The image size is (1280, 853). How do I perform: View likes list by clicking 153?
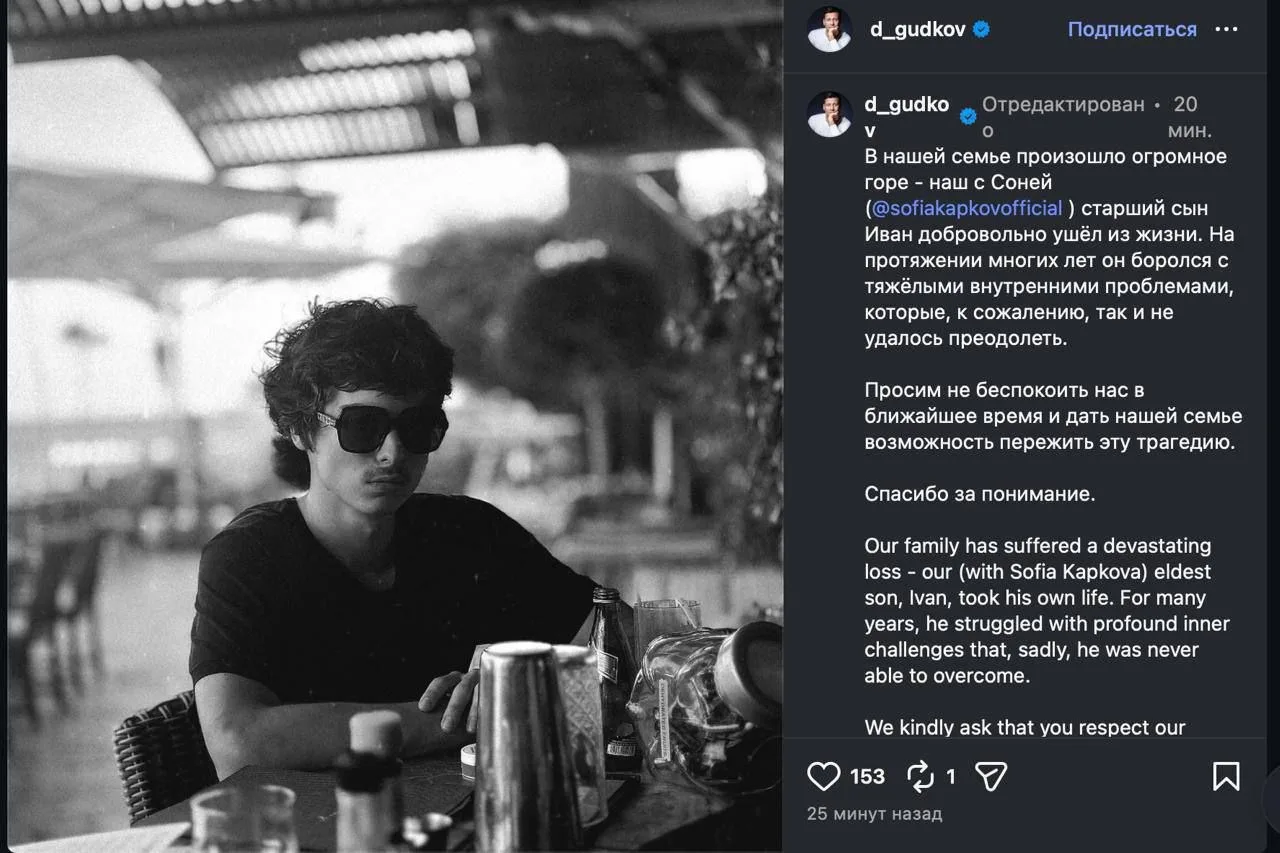(867, 776)
